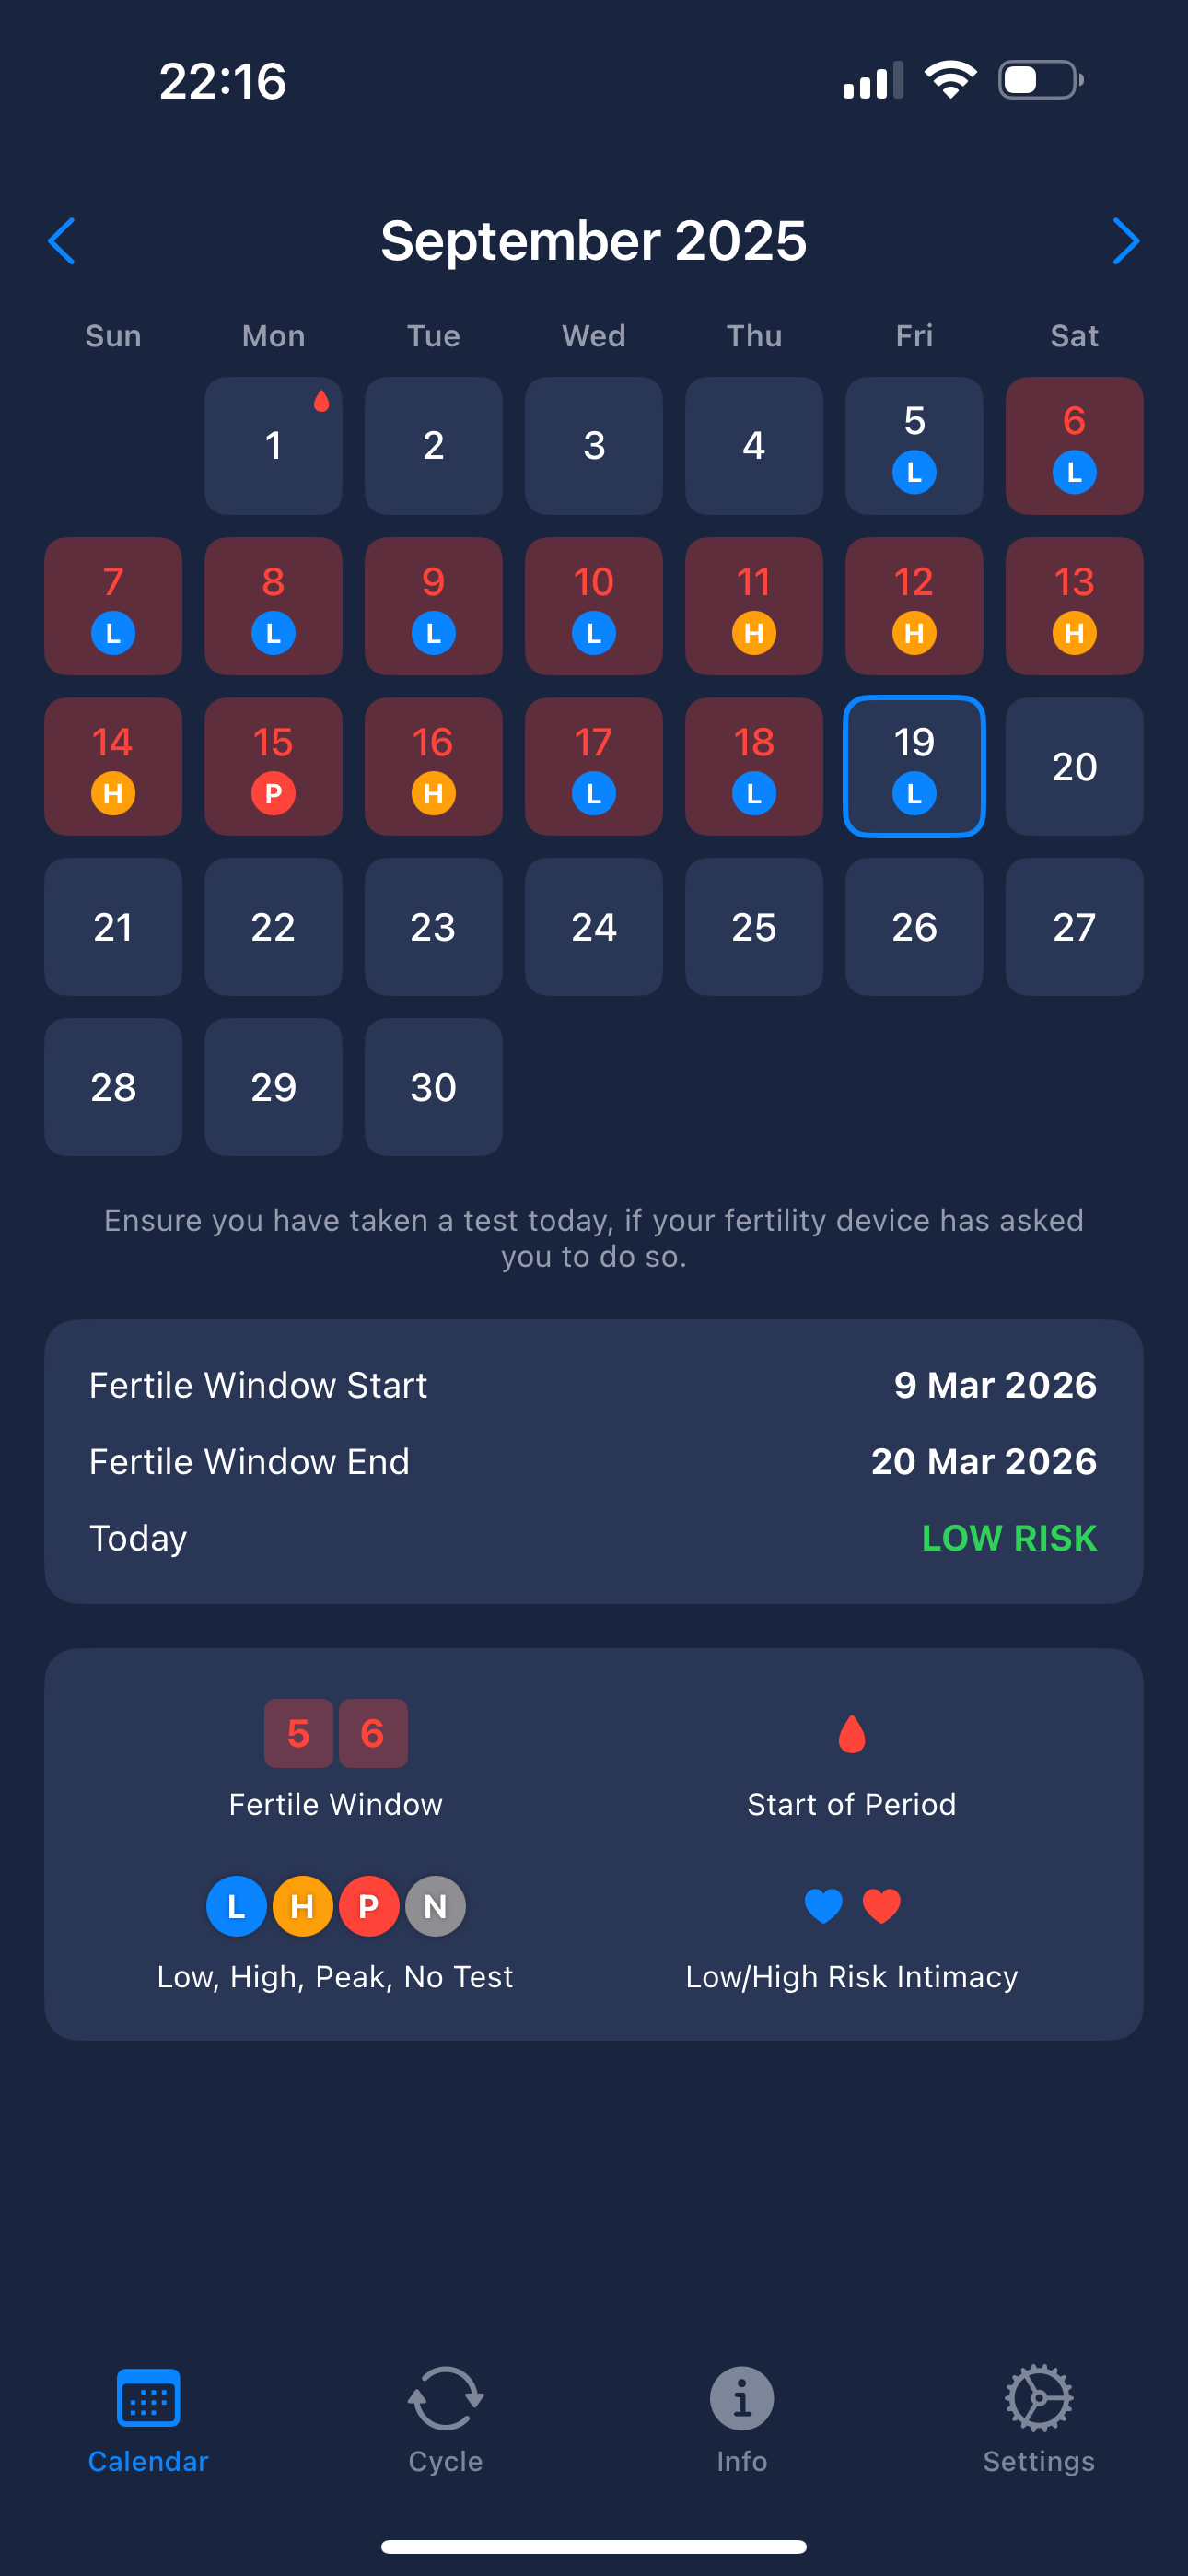
Task: Tap the "L" Low legend circle
Action: [x=236, y=1905]
